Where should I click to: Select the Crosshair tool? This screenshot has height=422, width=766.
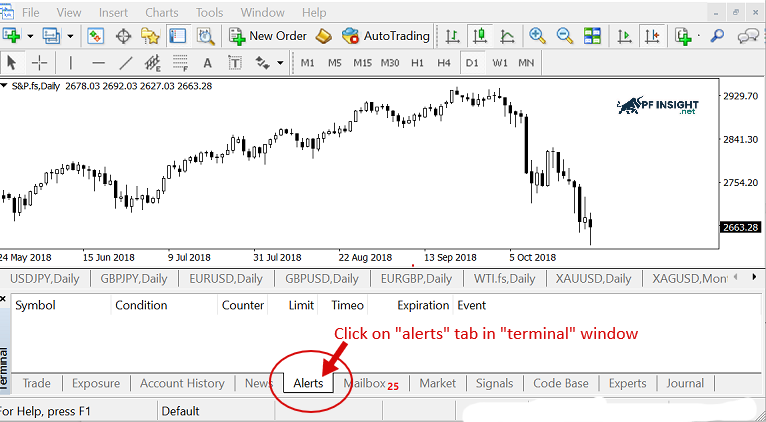click(x=39, y=63)
